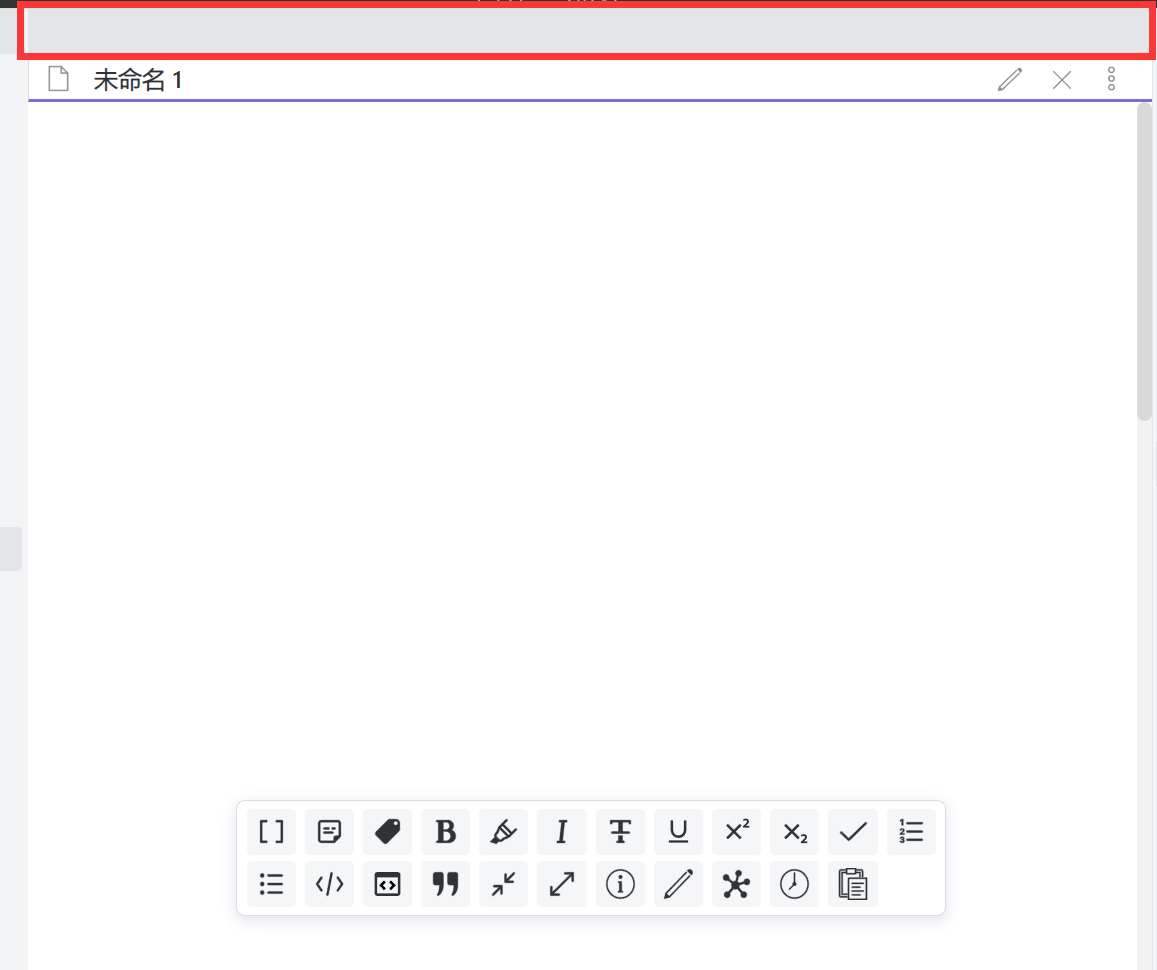
Task: Apply strikethrough formatting
Action: pos(620,831)
